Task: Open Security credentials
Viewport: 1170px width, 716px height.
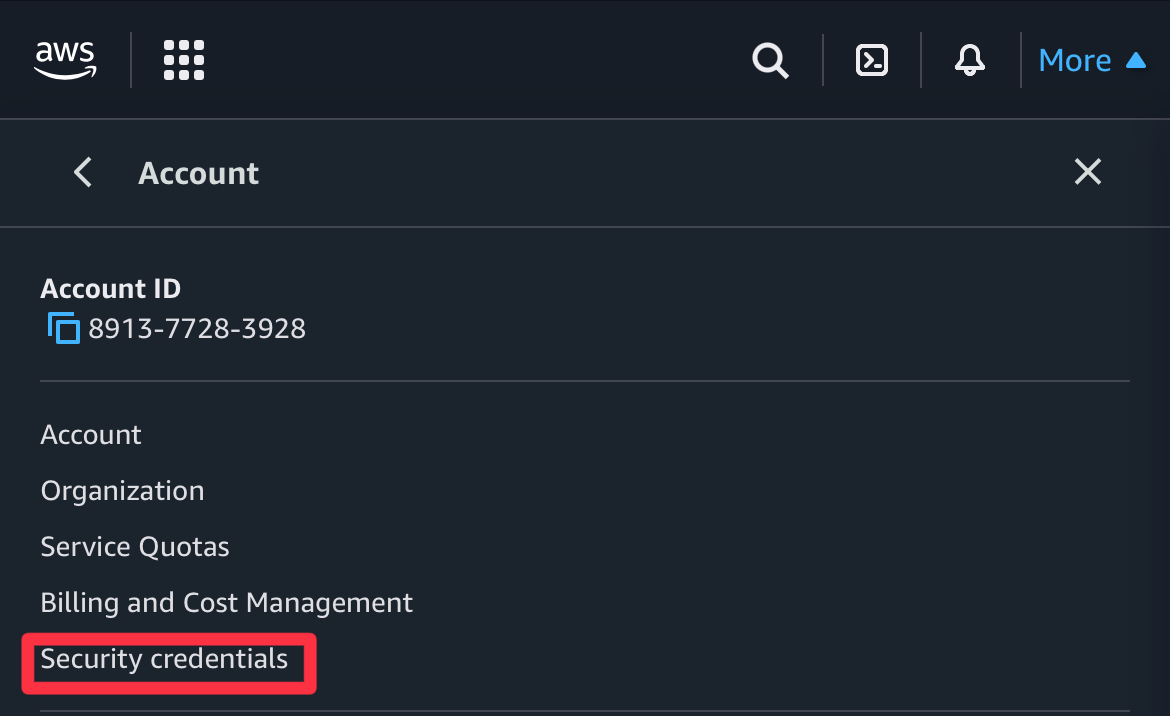Action: coord(164,659)
